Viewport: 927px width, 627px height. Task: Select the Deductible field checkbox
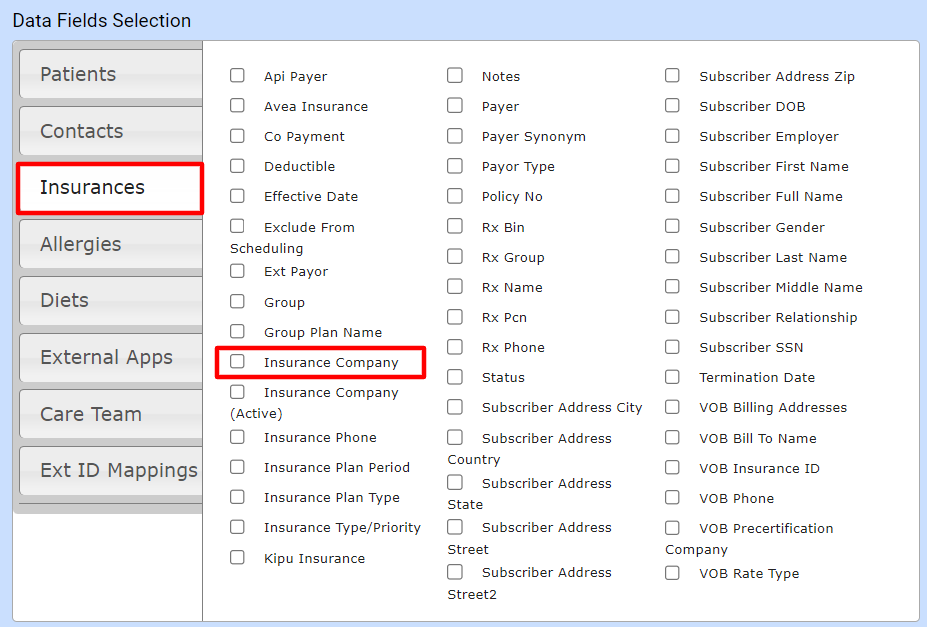tap(238, 166)
